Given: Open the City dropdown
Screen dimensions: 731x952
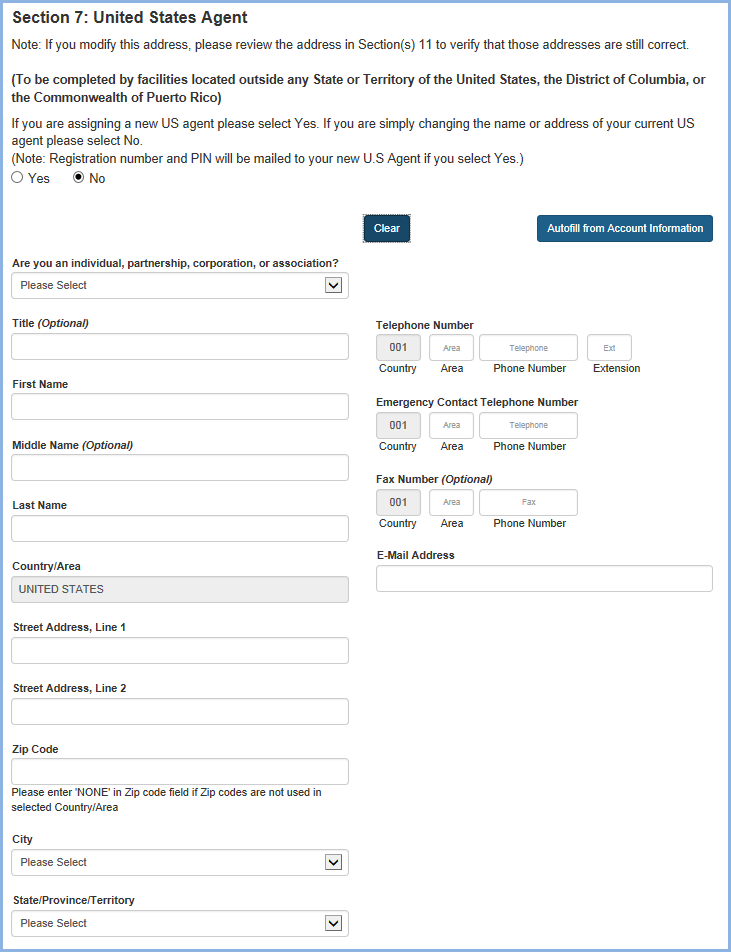Looking at the screenshot, I should pyautogui.click(x=180, y=863).
